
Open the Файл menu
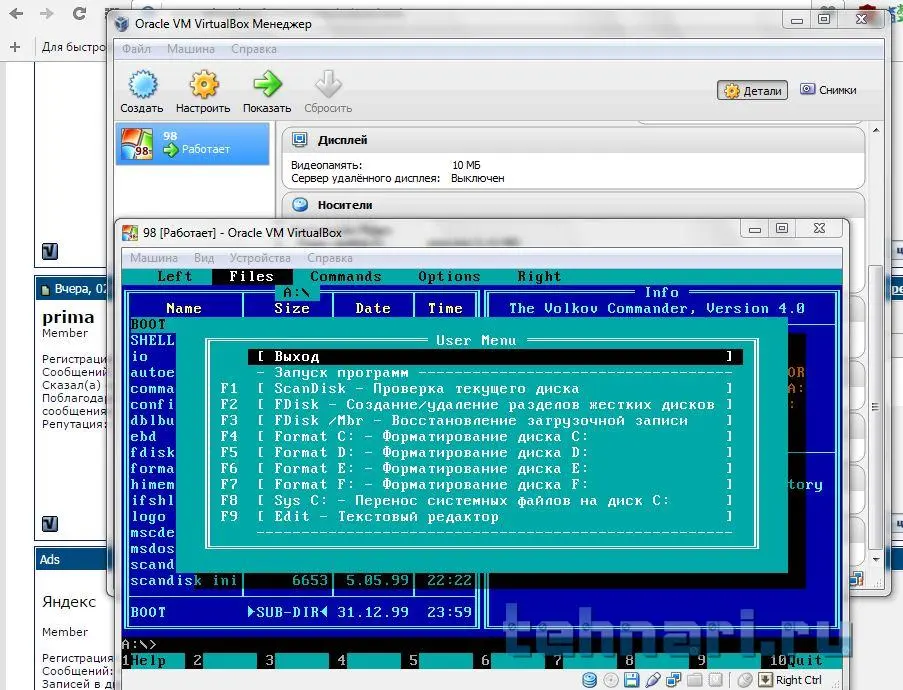[x=137, y=49]
